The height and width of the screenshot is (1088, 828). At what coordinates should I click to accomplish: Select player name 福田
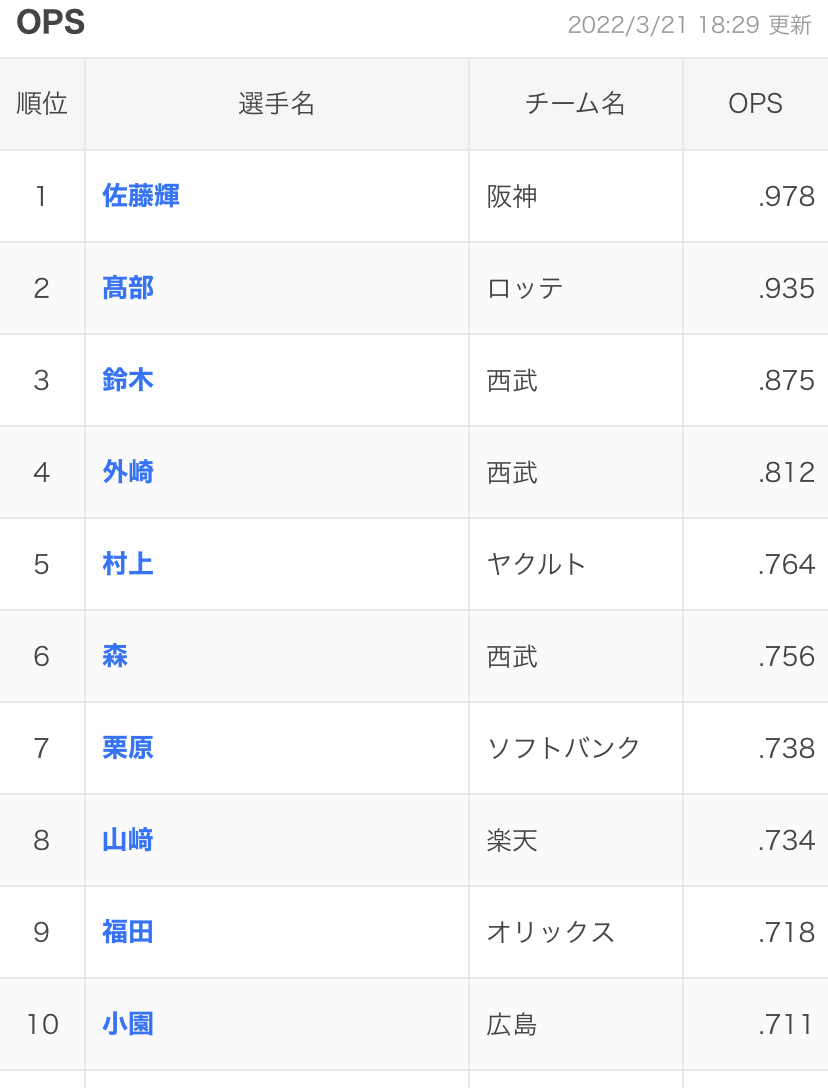point(128,932)
